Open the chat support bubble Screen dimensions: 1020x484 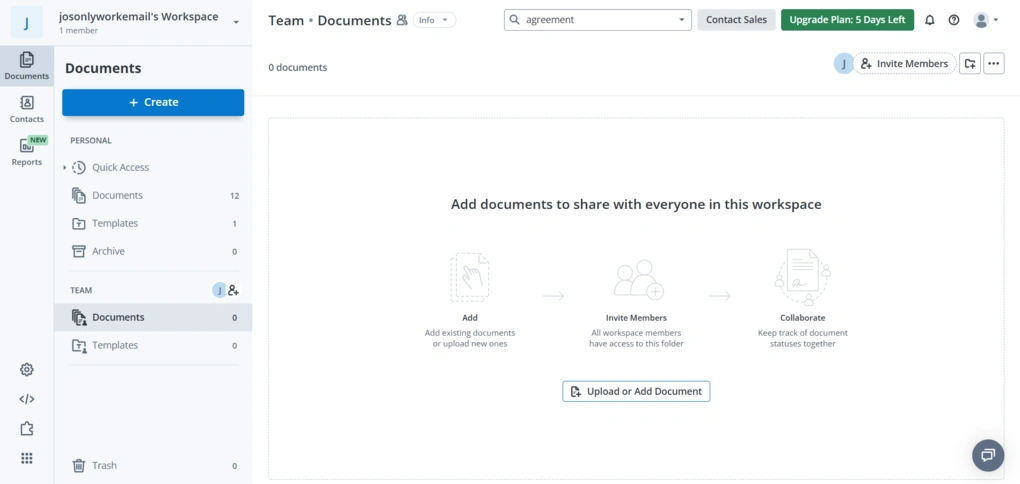coord(987,455)
